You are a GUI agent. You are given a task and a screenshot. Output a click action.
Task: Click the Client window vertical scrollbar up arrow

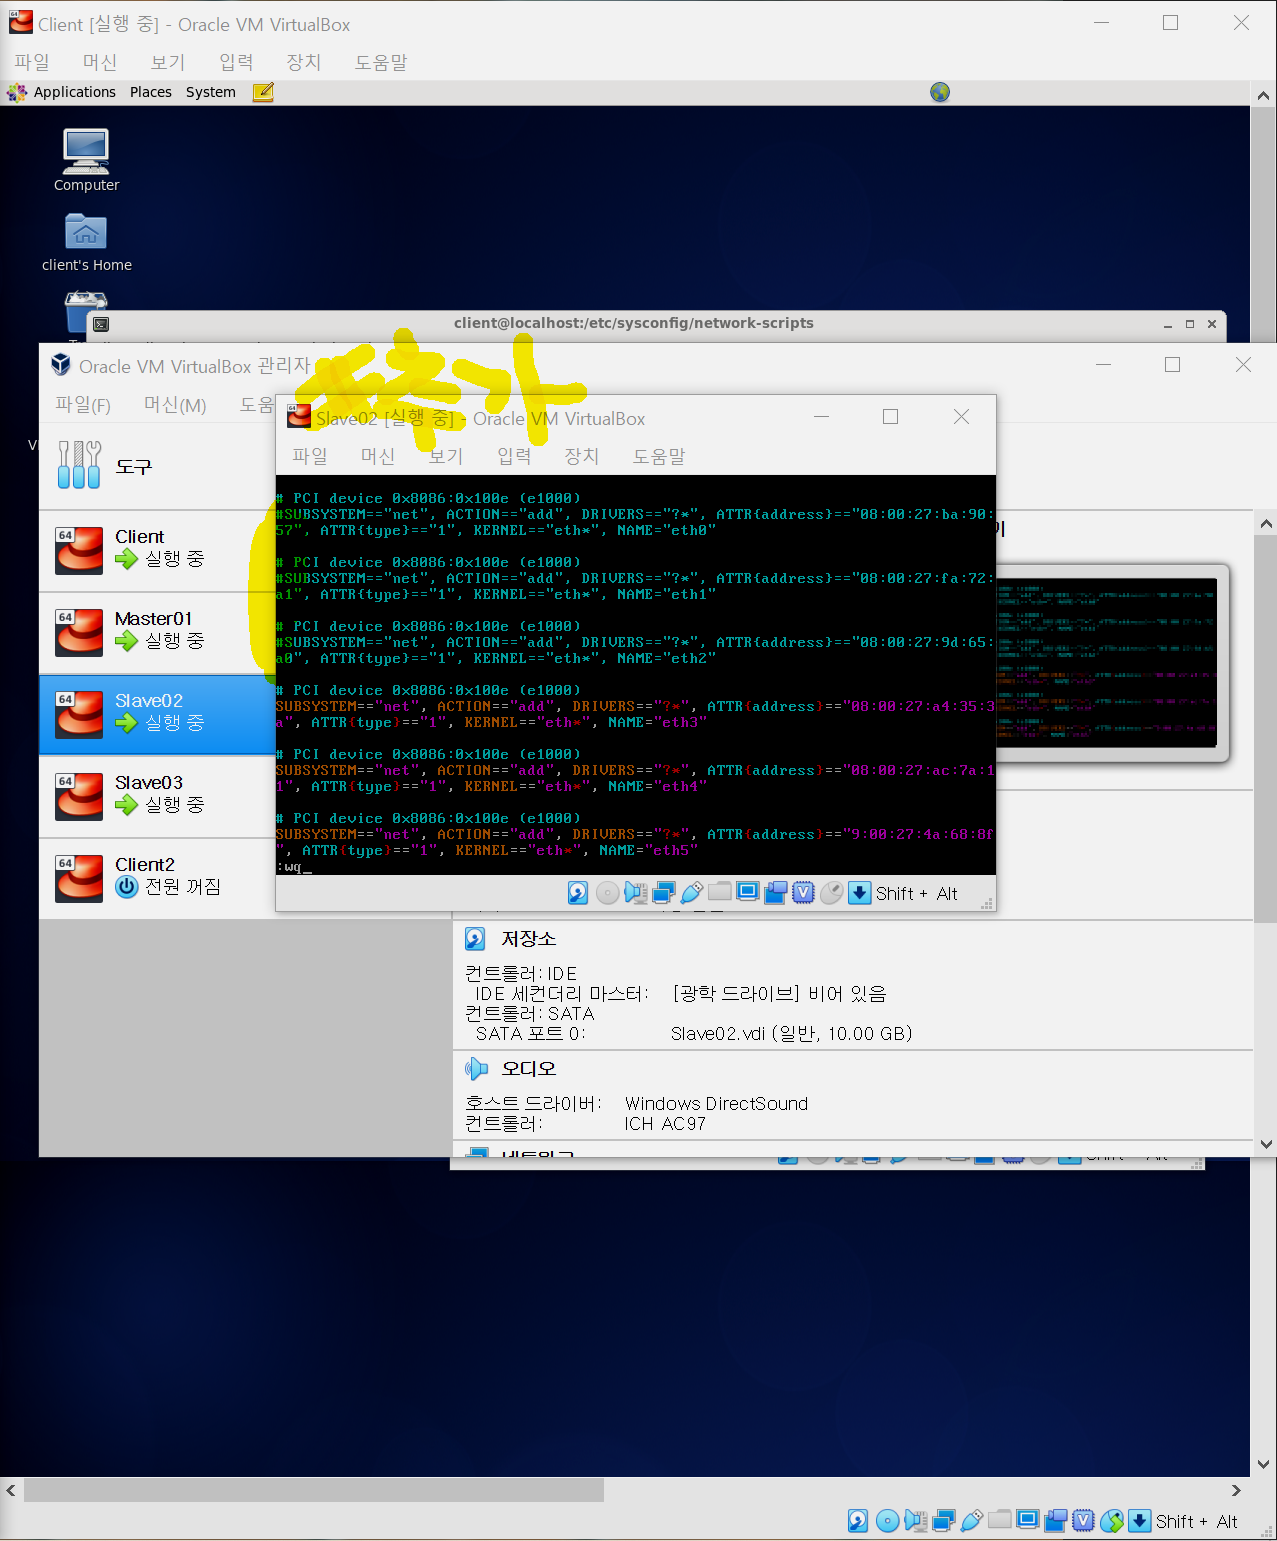(x=1263, y=96)
